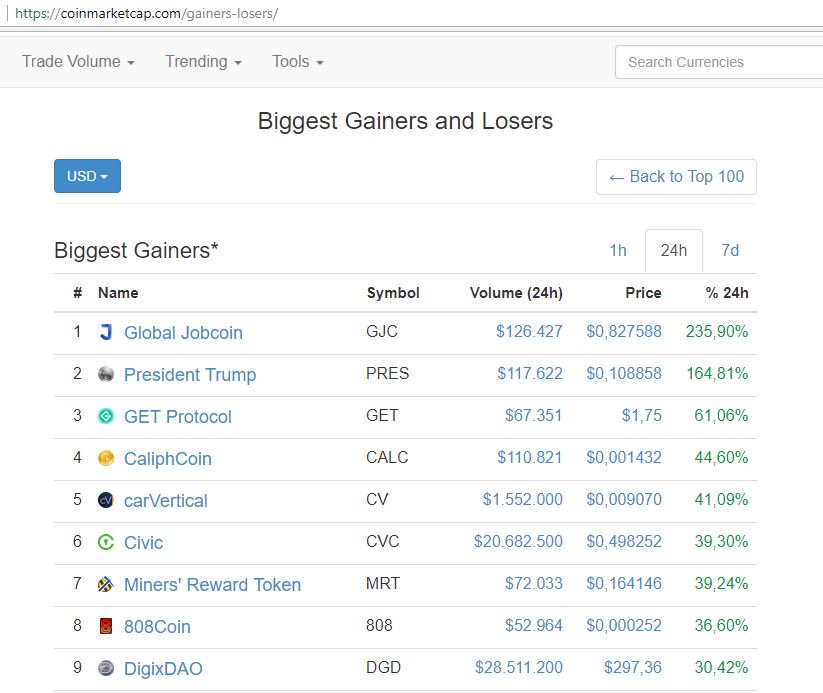Click the browser address bar URL

[x=146, y=13]
